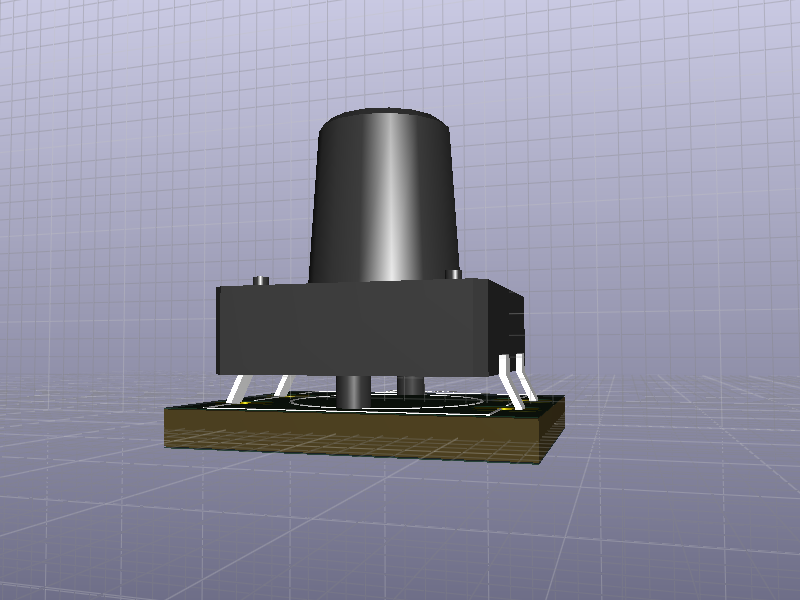Click the rectangular black switch body front face
This screenshot has height=600, width=800.
[353, 328]
